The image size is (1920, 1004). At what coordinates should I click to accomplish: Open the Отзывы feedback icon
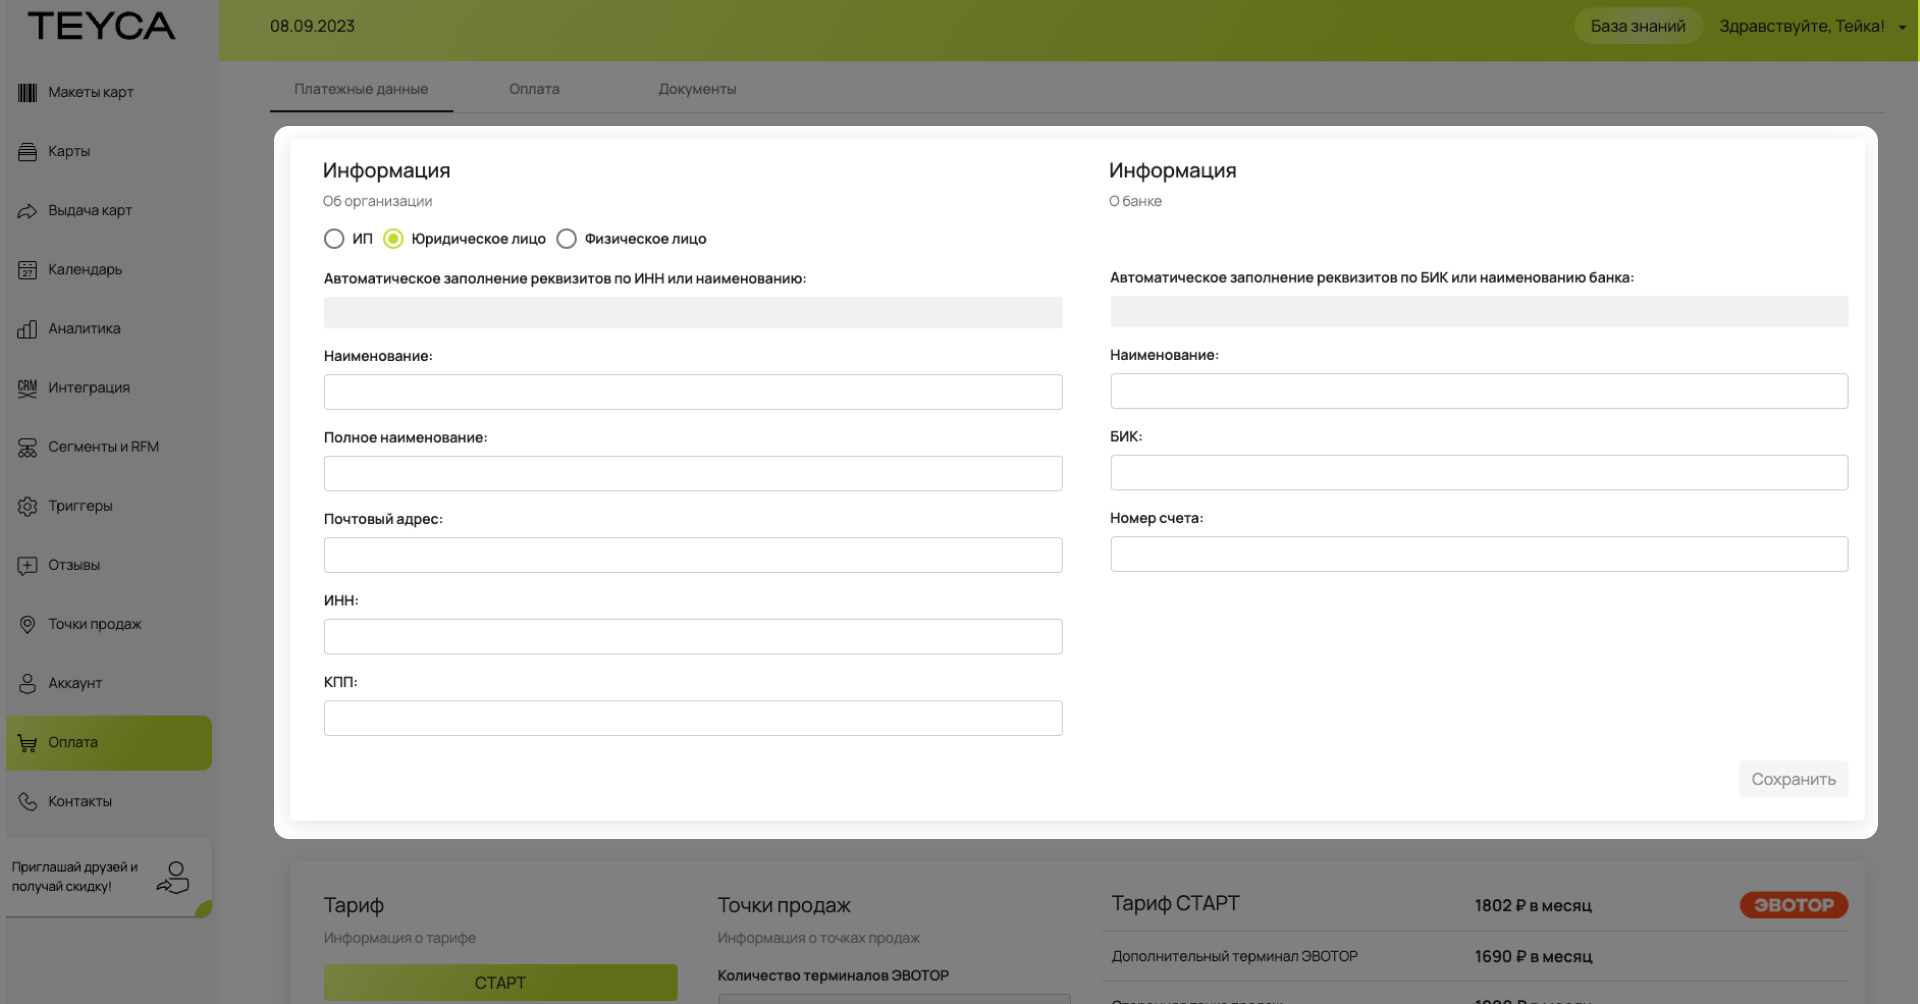coord(27,564)
